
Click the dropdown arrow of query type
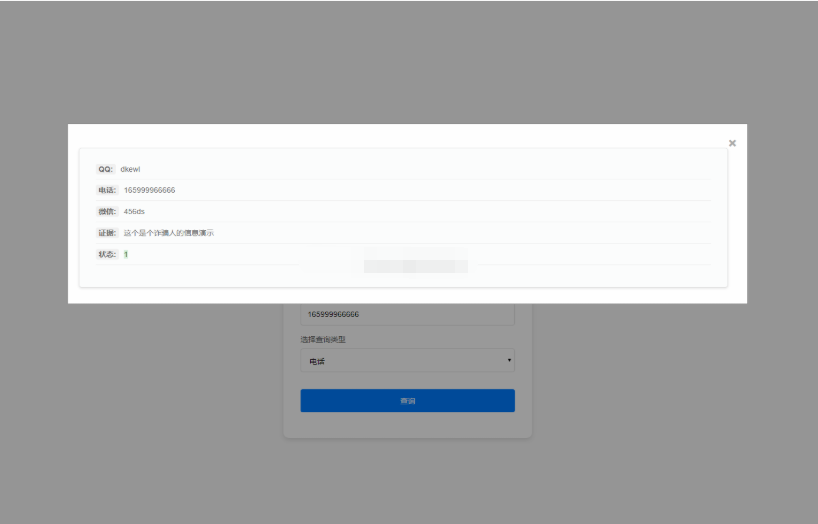coord(508,360)
